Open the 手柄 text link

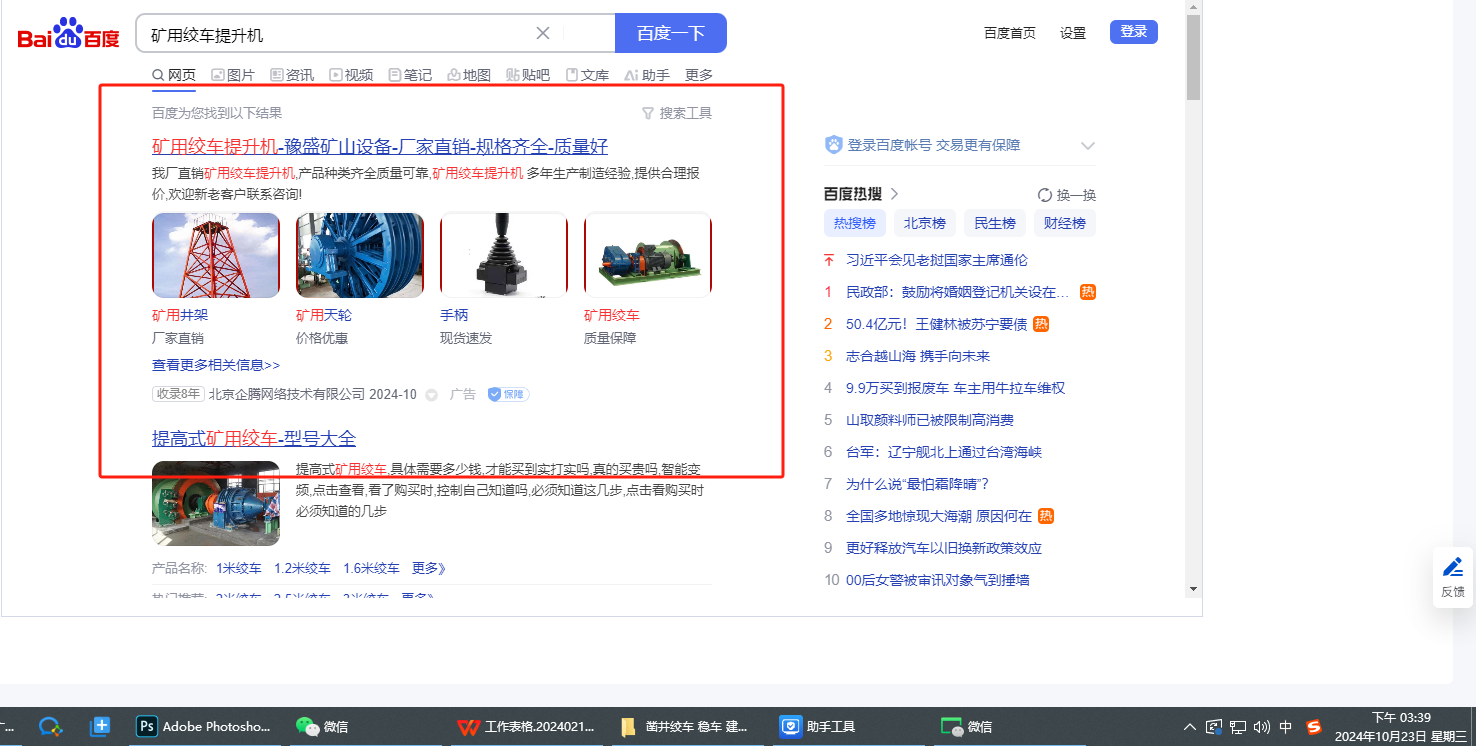[454, 315]
